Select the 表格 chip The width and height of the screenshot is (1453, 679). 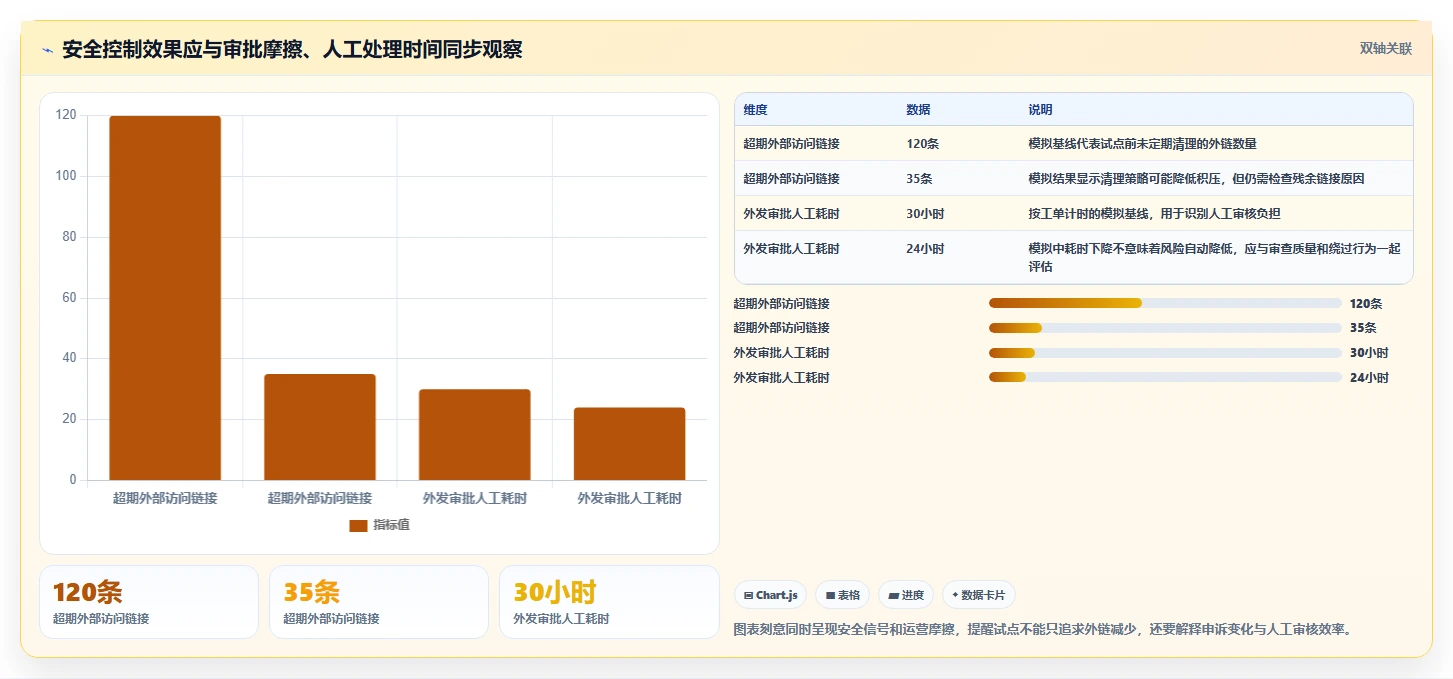click(x=842, y=595)
